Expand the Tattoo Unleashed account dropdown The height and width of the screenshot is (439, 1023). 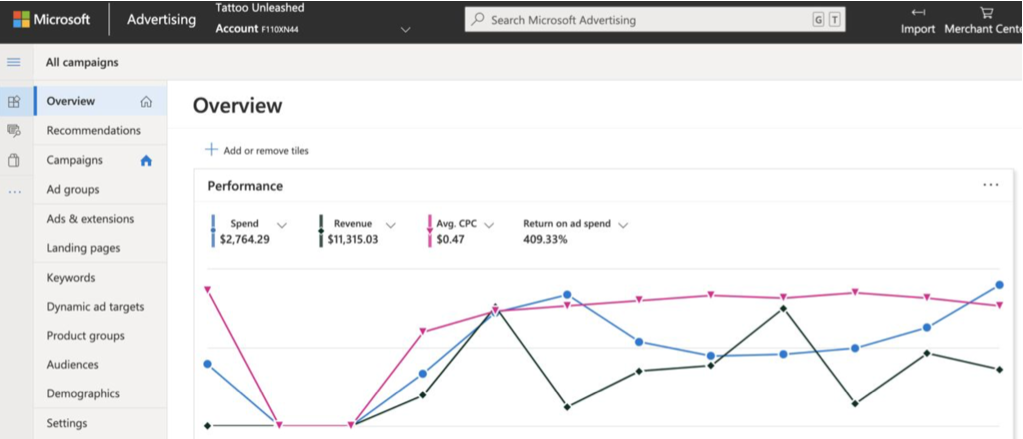[405, 30]
